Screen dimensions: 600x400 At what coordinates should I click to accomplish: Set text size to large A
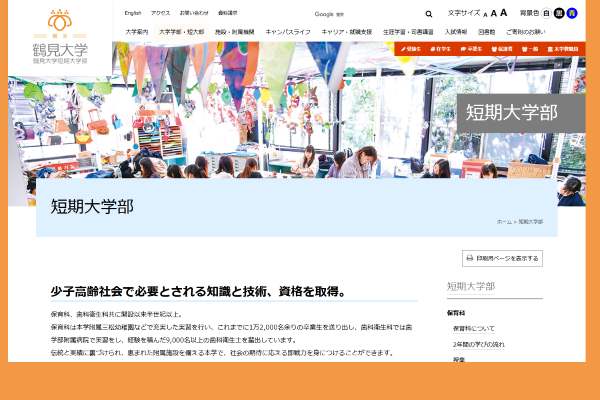(x=504, y=13)
